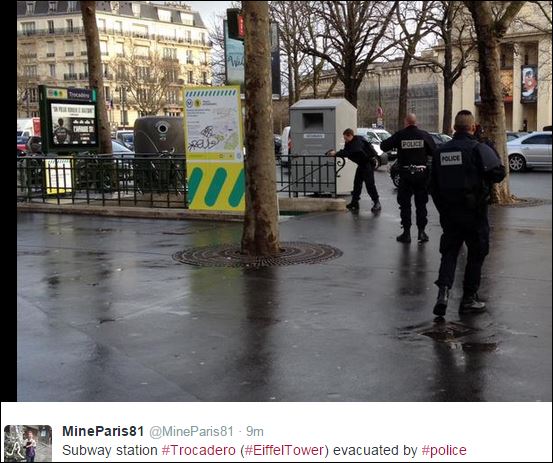Open the #EiffelTower hashtag
The width and height of the screenshot is (553, 463).
click(x=284, y=450)
